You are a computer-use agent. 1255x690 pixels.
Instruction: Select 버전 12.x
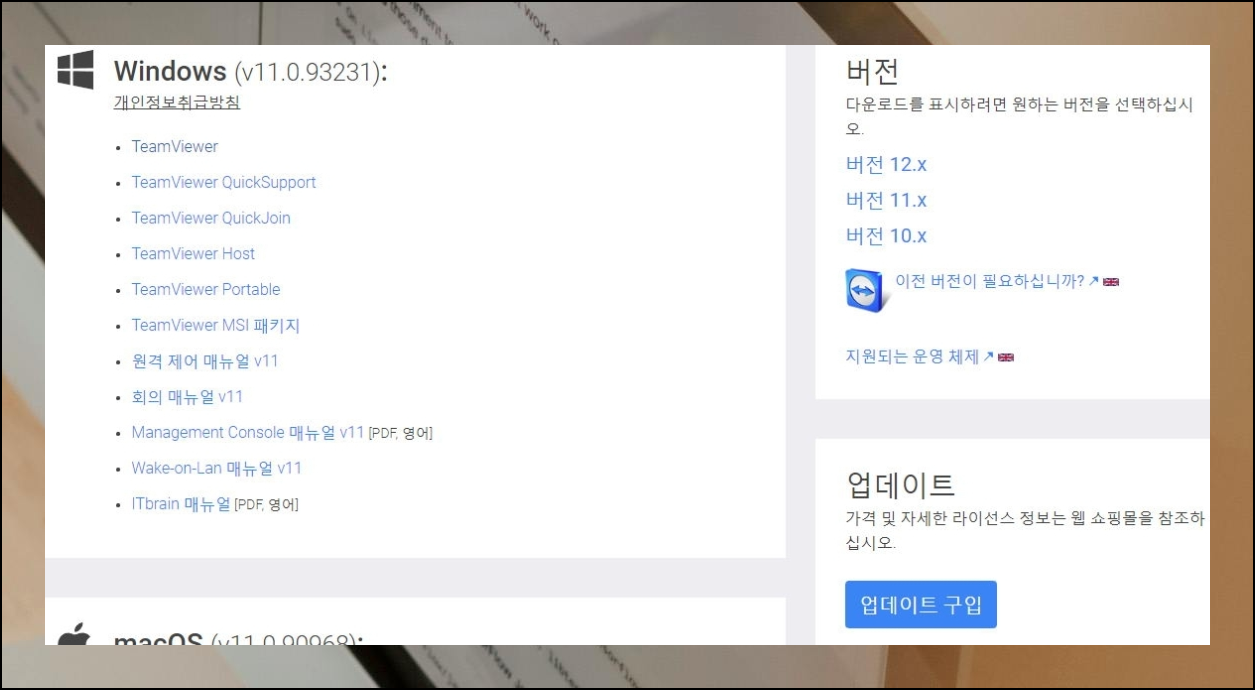point(886,165)
